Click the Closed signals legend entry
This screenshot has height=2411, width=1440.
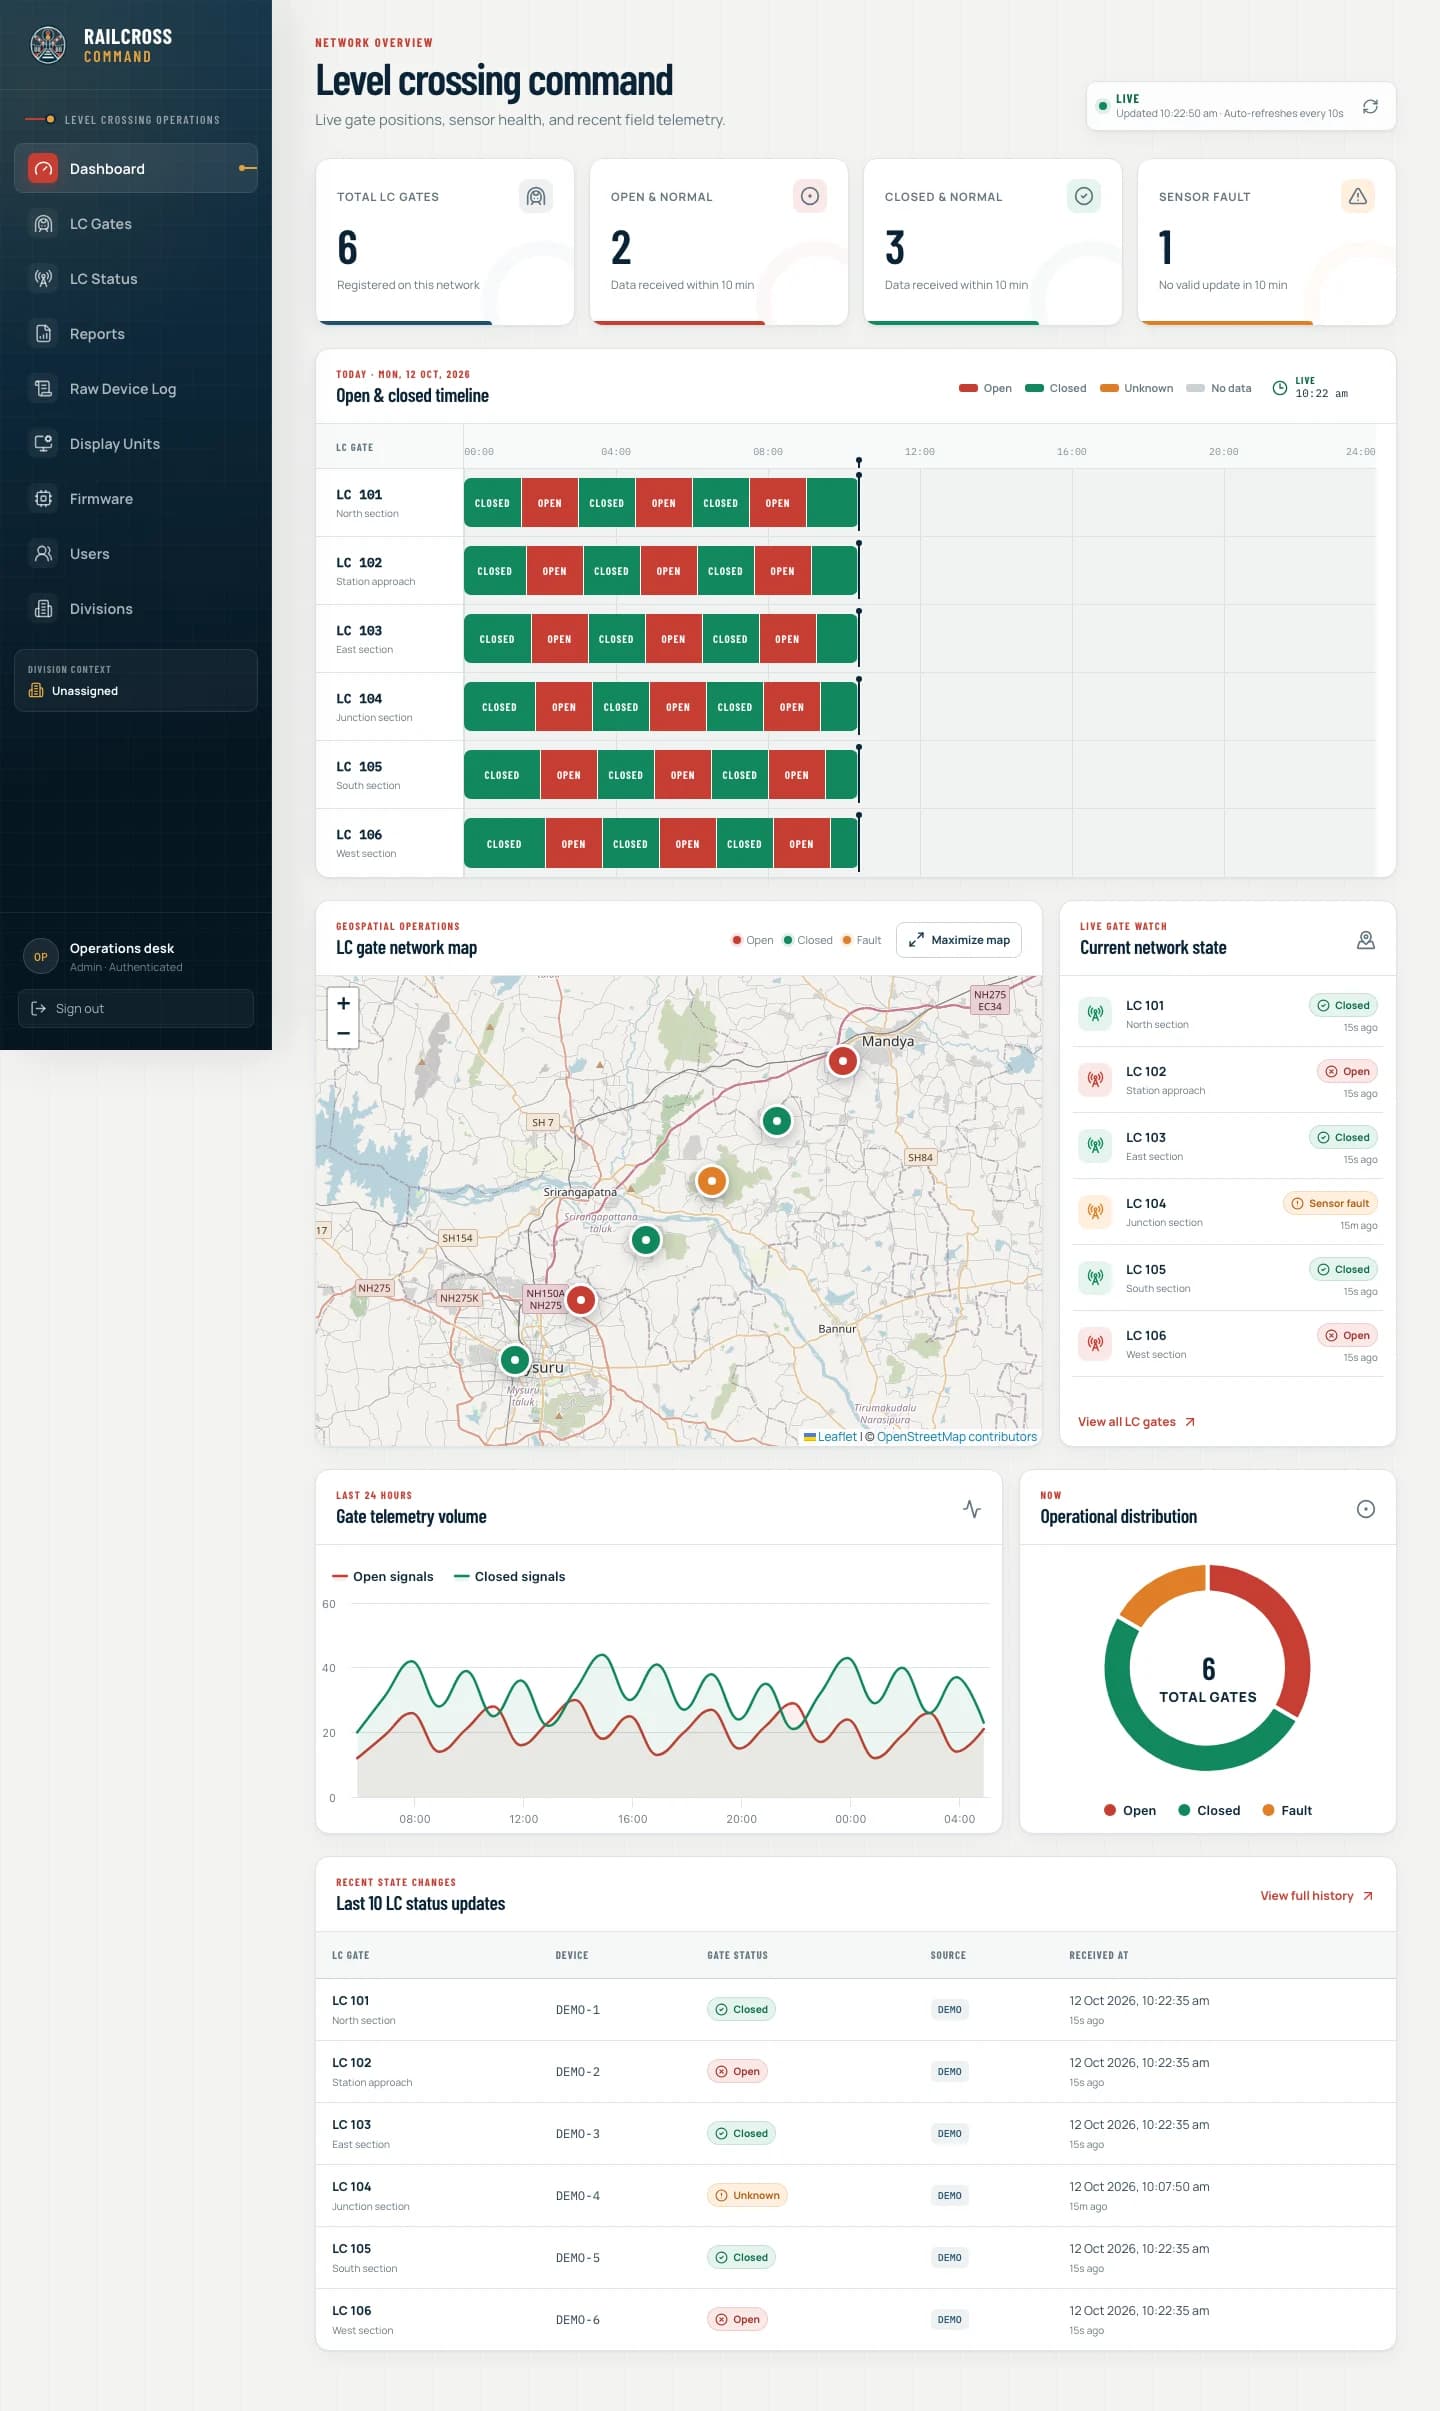pyautogui.click(x=510, y=1577)
